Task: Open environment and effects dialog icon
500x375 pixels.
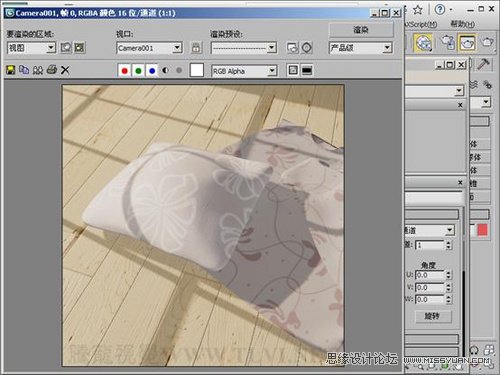Action: [x=307, y=48]
